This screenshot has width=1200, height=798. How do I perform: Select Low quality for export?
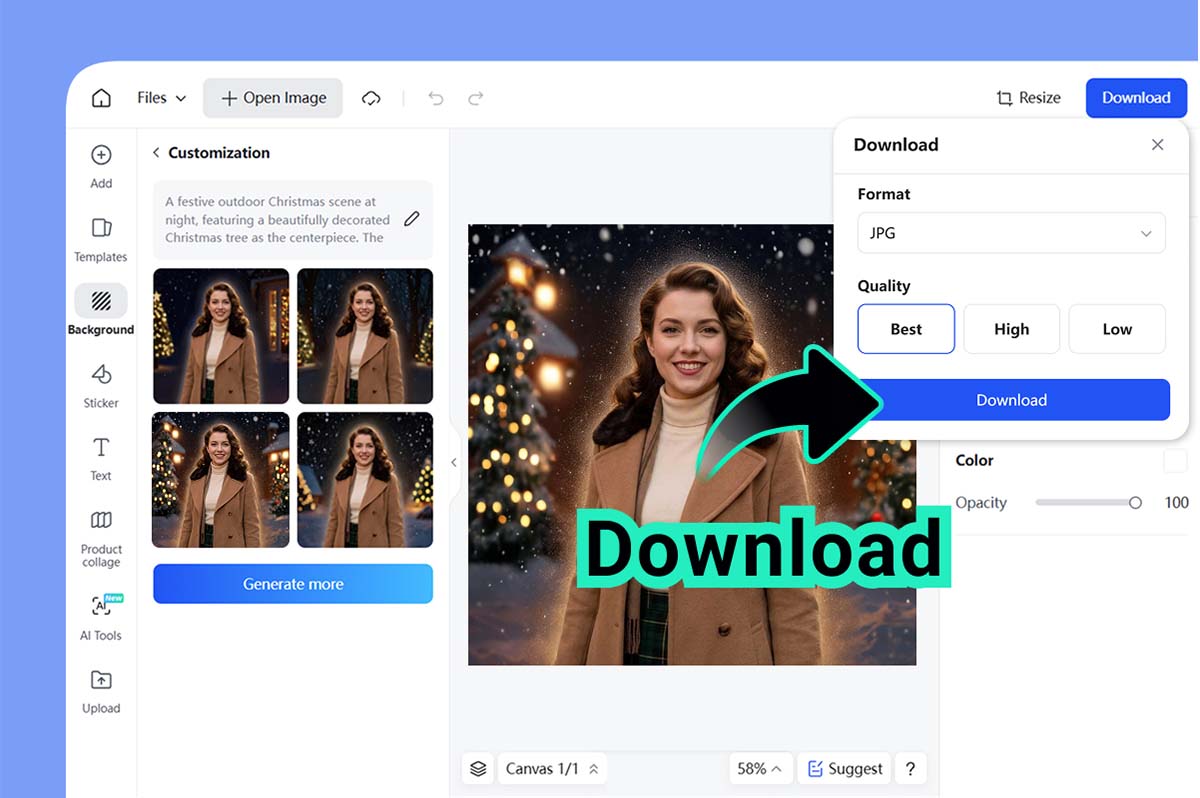1117,328
